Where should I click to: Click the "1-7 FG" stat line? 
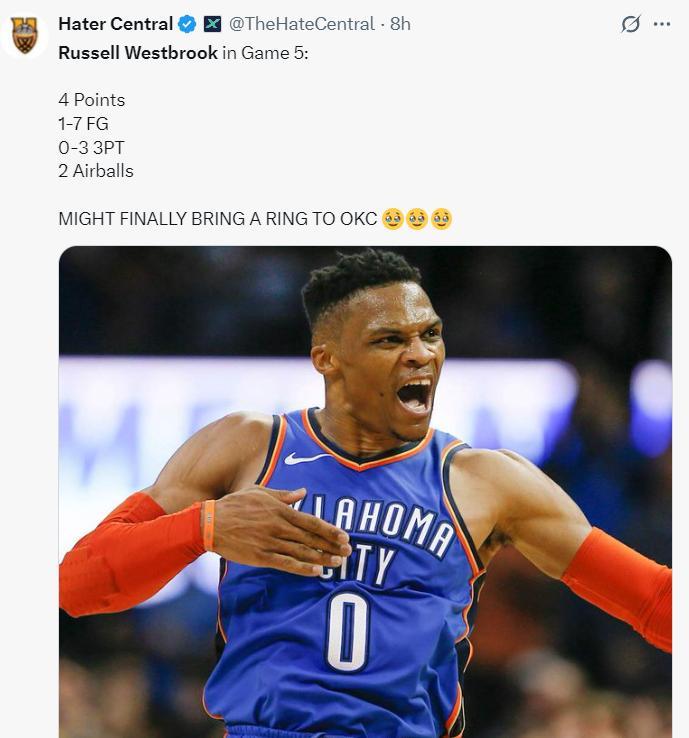pyautogui.click(x=83, y=124)
